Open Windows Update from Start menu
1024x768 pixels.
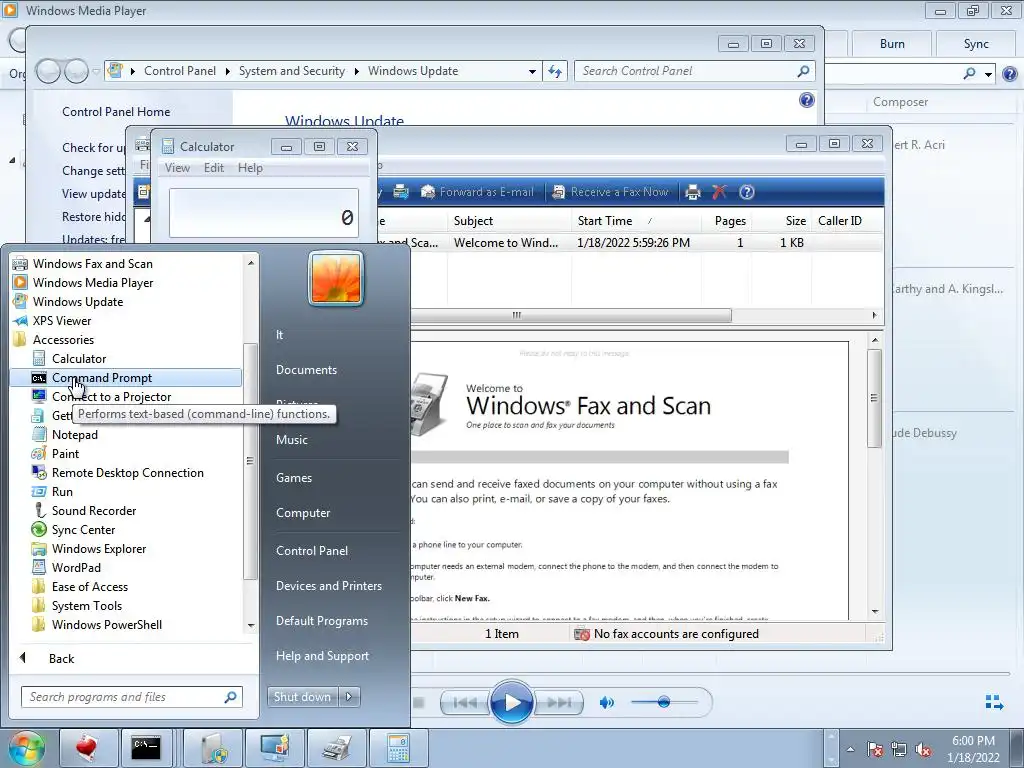pos(78,301)
